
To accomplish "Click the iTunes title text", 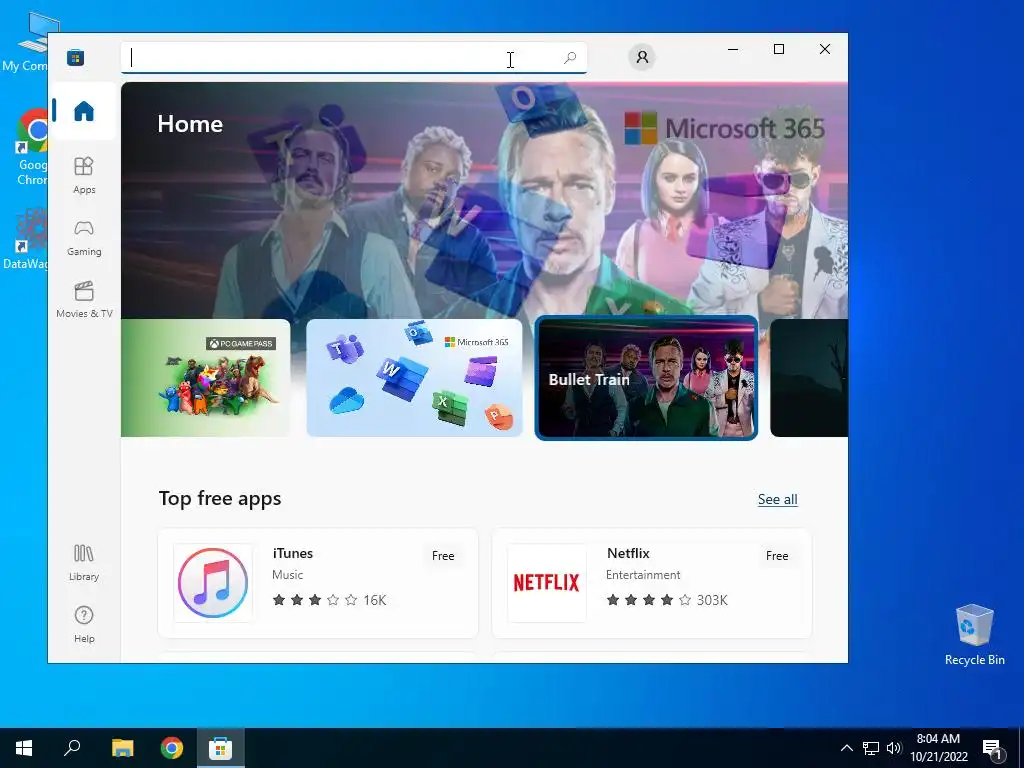I will coord(293,553).
